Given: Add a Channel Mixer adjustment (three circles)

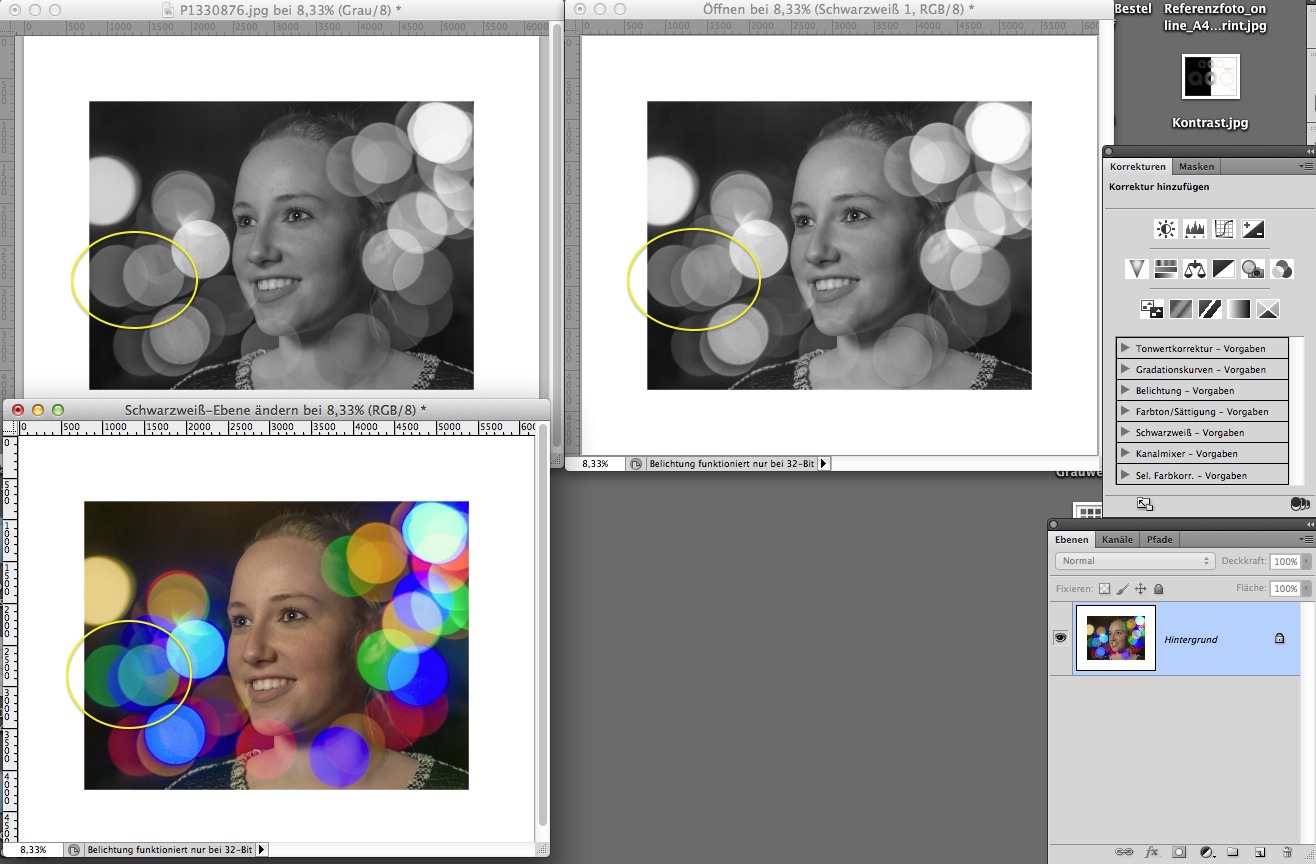Looking at the screenshot, I should click(1282, 268).
